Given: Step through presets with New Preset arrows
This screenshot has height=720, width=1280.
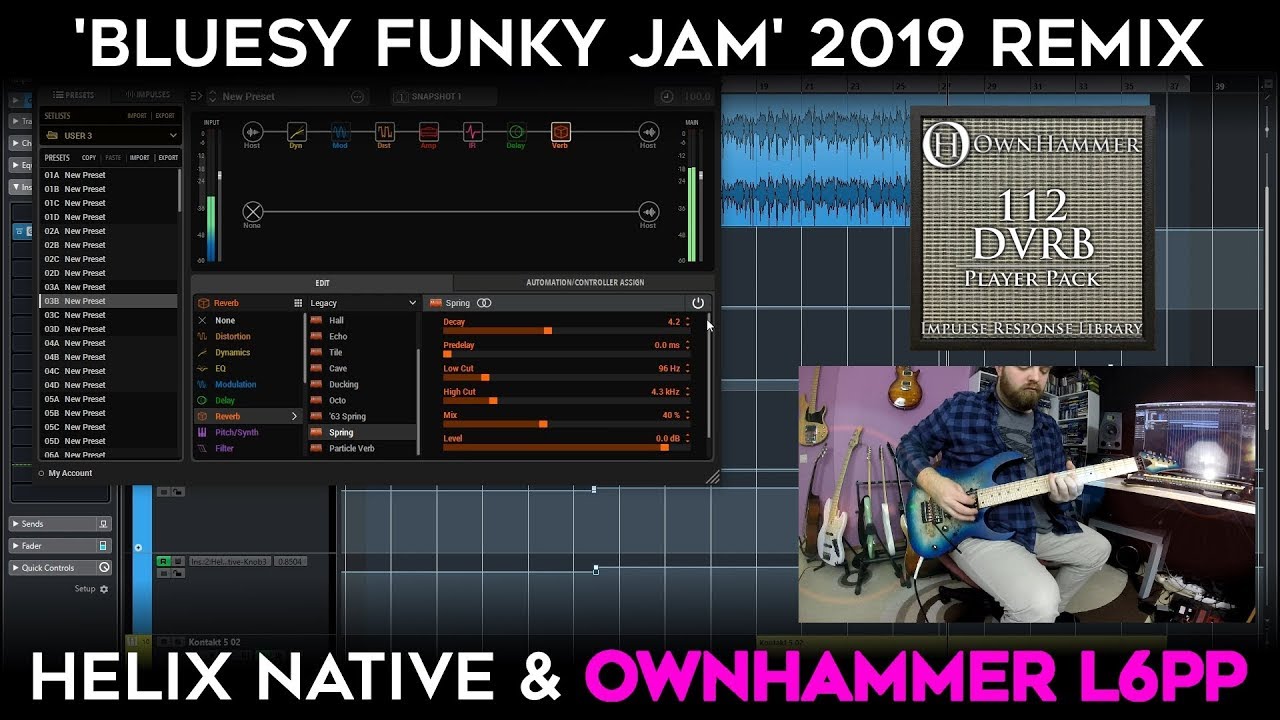Looking at the screenshot, I should point(212,97).
